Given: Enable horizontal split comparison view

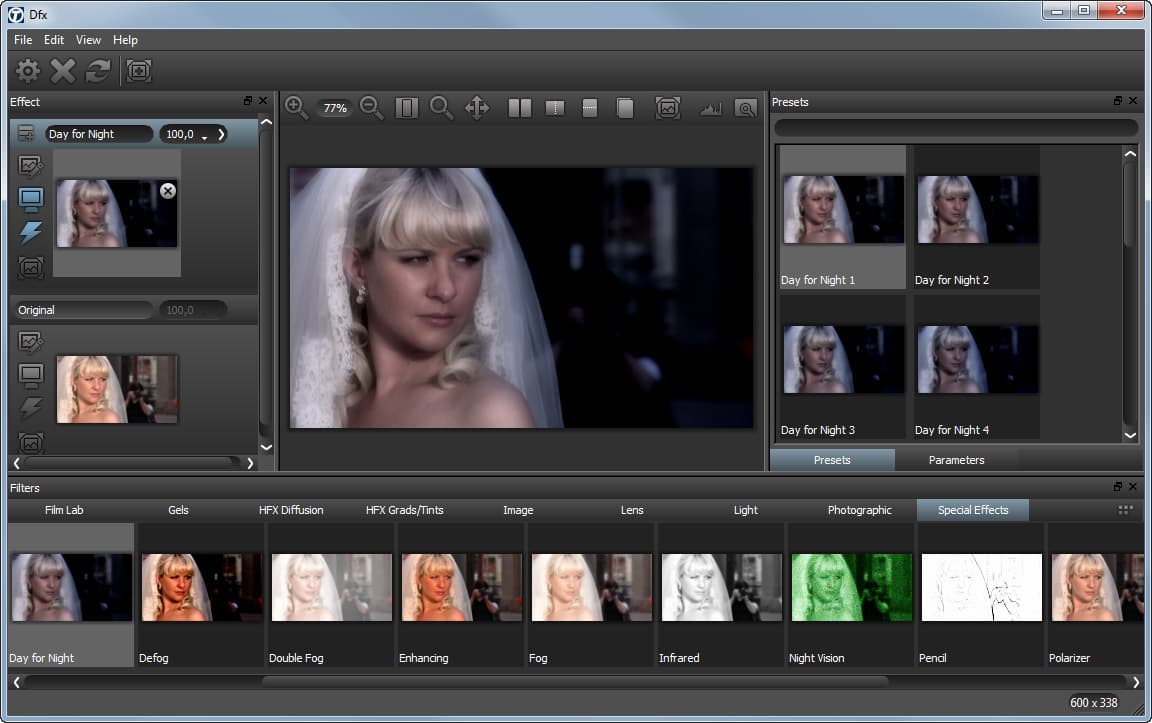Looking at the screenshot, I should pyautogui.click(x=589, y=108).
